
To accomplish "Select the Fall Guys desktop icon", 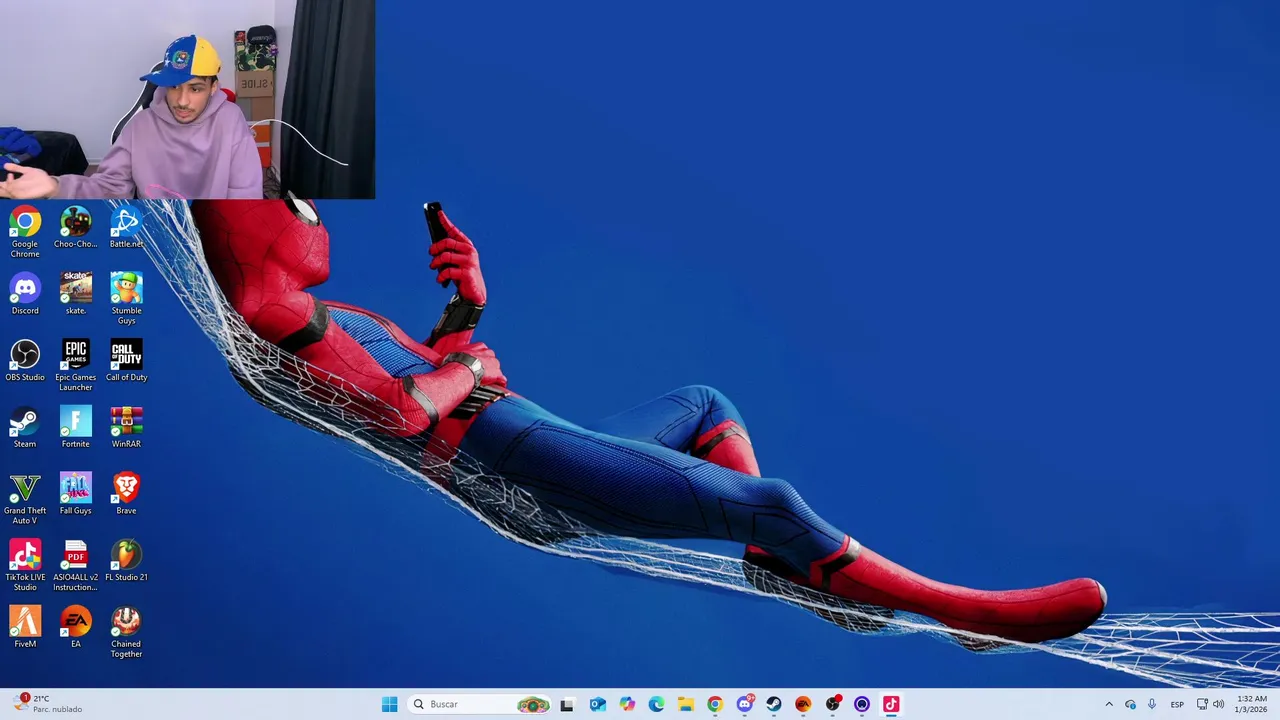I will (x=75, y=494).
